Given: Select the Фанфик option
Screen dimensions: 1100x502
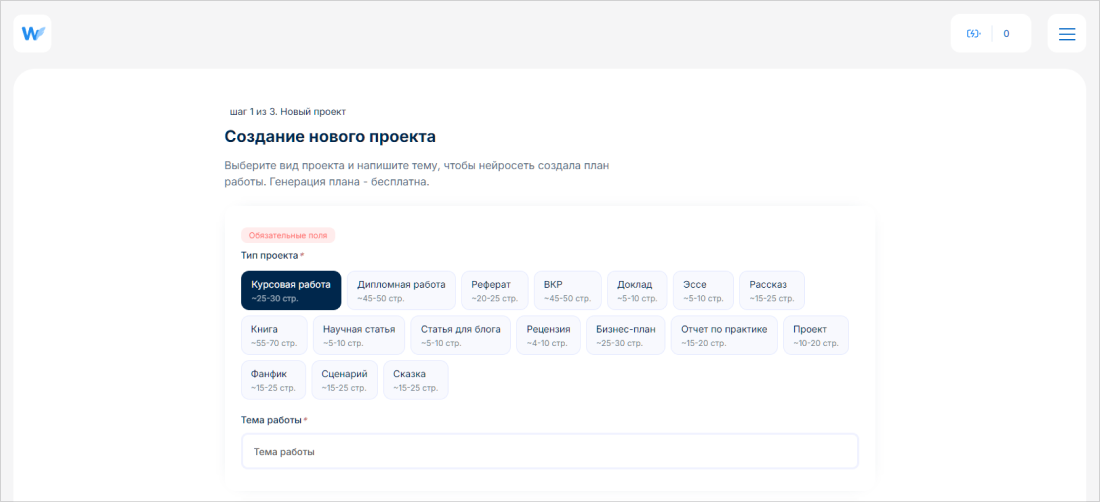Looking at the screenshot, I should coord(273,380).
